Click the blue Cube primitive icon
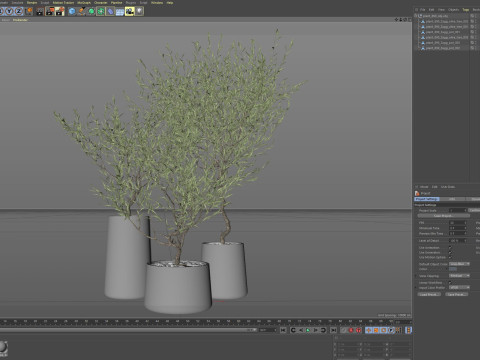 point(72,11)
